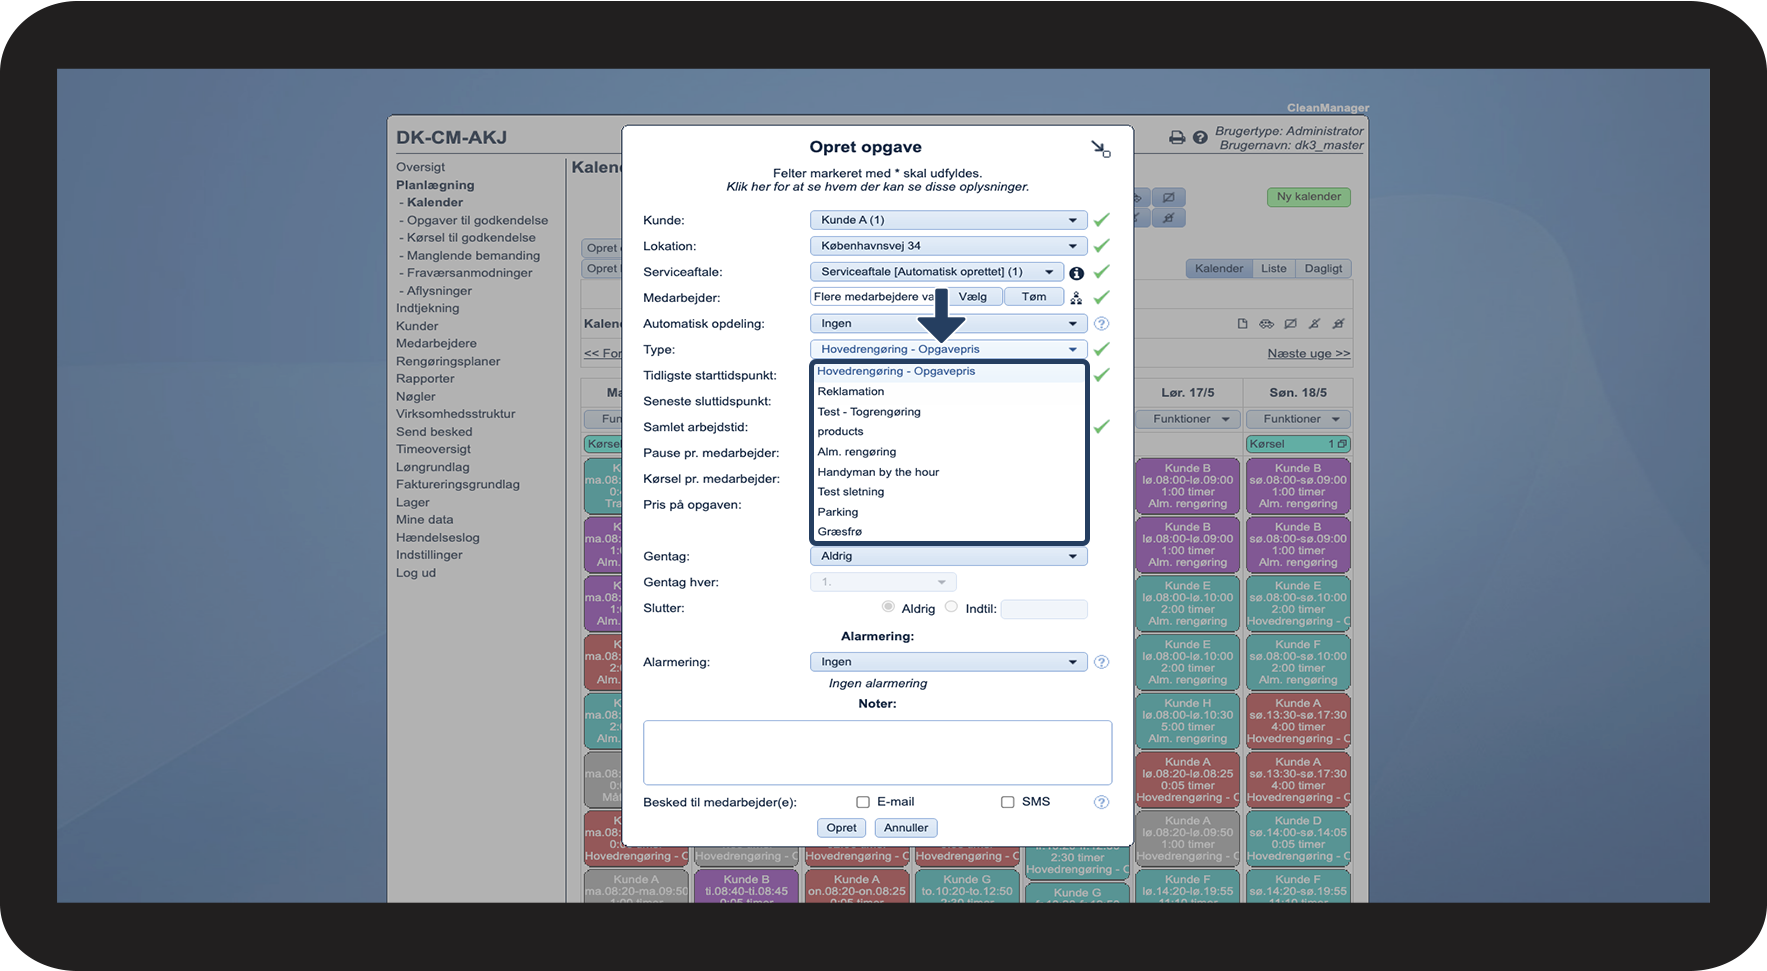Click the minimize arrow icon in Opret opgave dialog

(1100, 149)
